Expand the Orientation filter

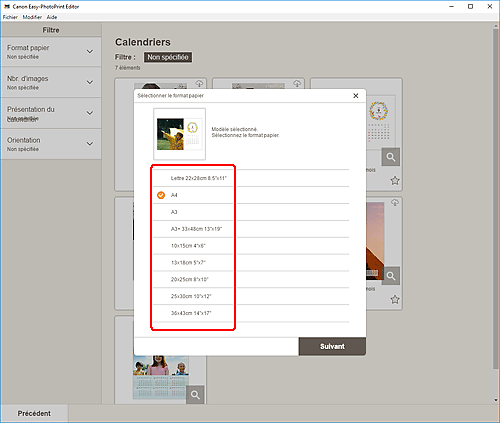(x=51, y=144)
